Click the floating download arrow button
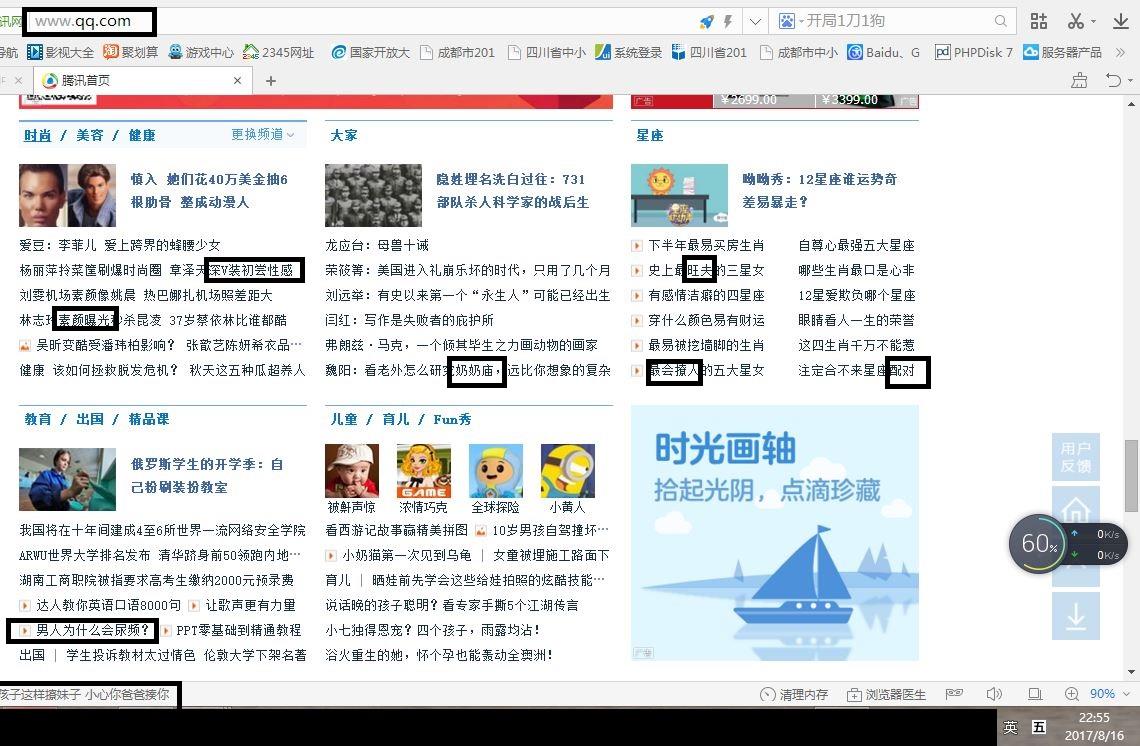The height and width of the screenshot is (746, 1140). (x=1075, y=616)
